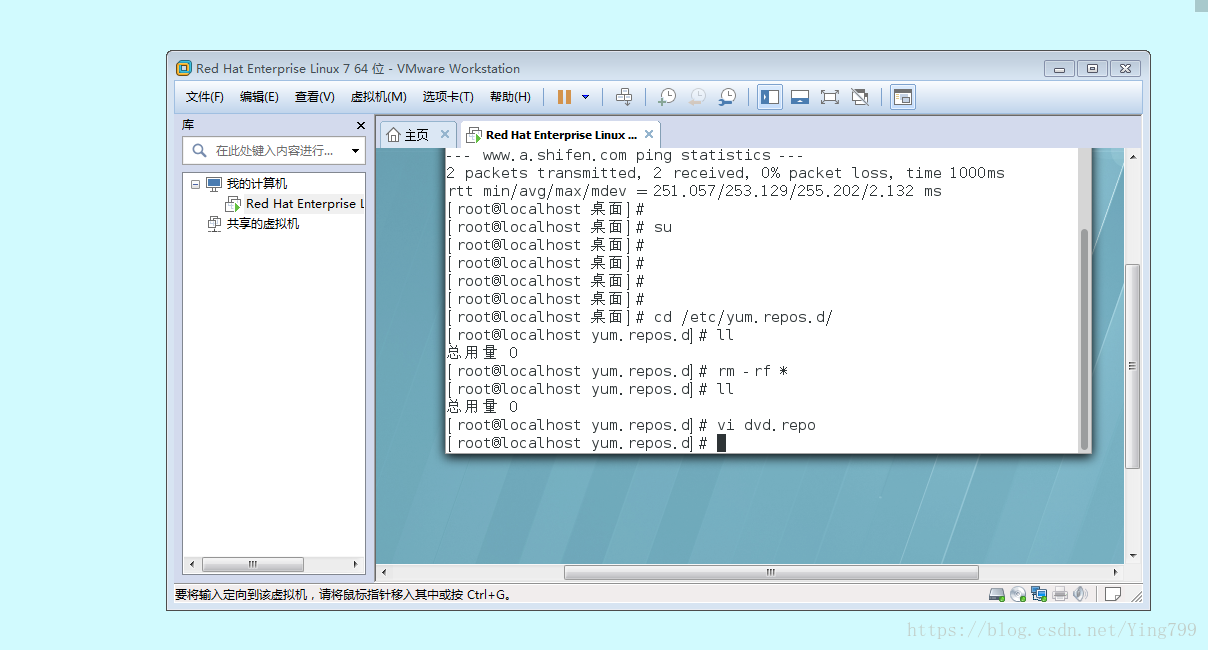Click the 'rm -rf *' command line
The height and width of the screenshot is (650, 1208).
tap(617, 371)
